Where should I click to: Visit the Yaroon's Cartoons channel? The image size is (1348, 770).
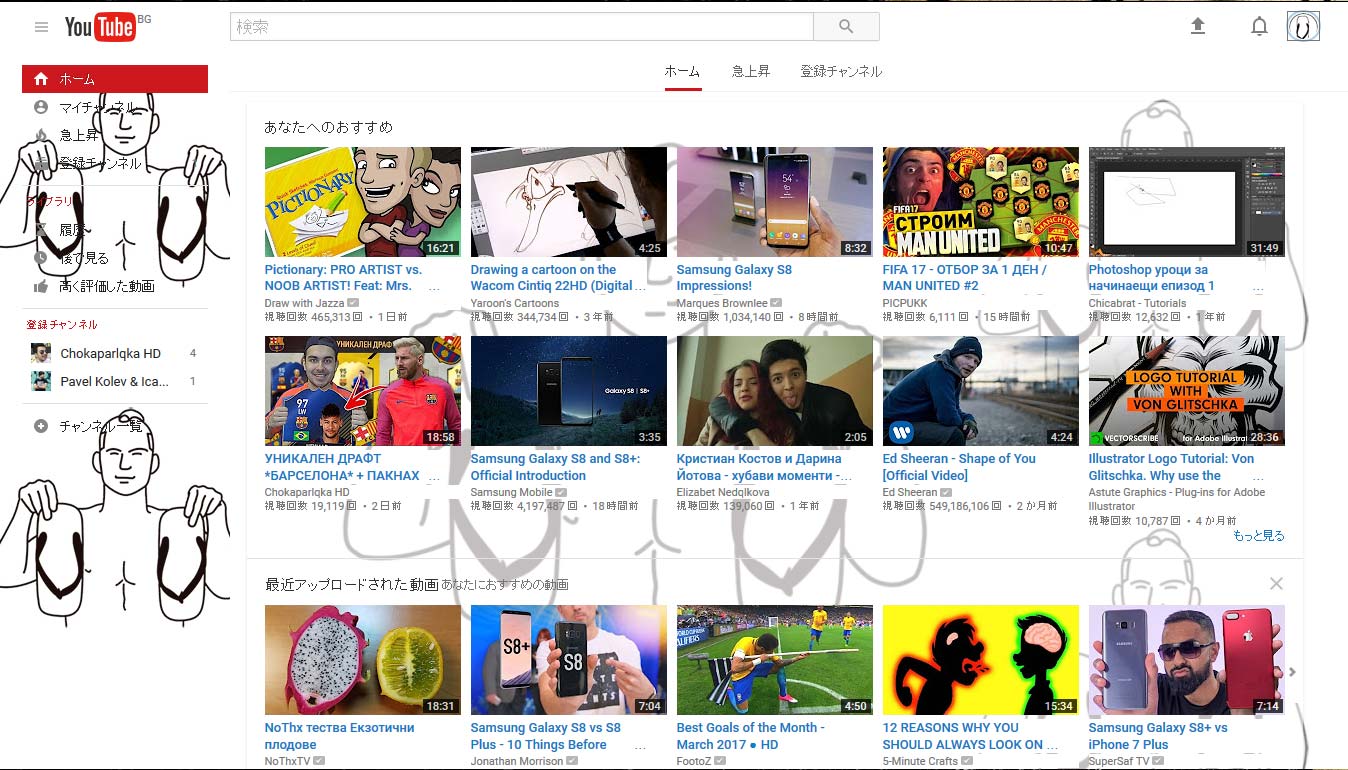515,303
